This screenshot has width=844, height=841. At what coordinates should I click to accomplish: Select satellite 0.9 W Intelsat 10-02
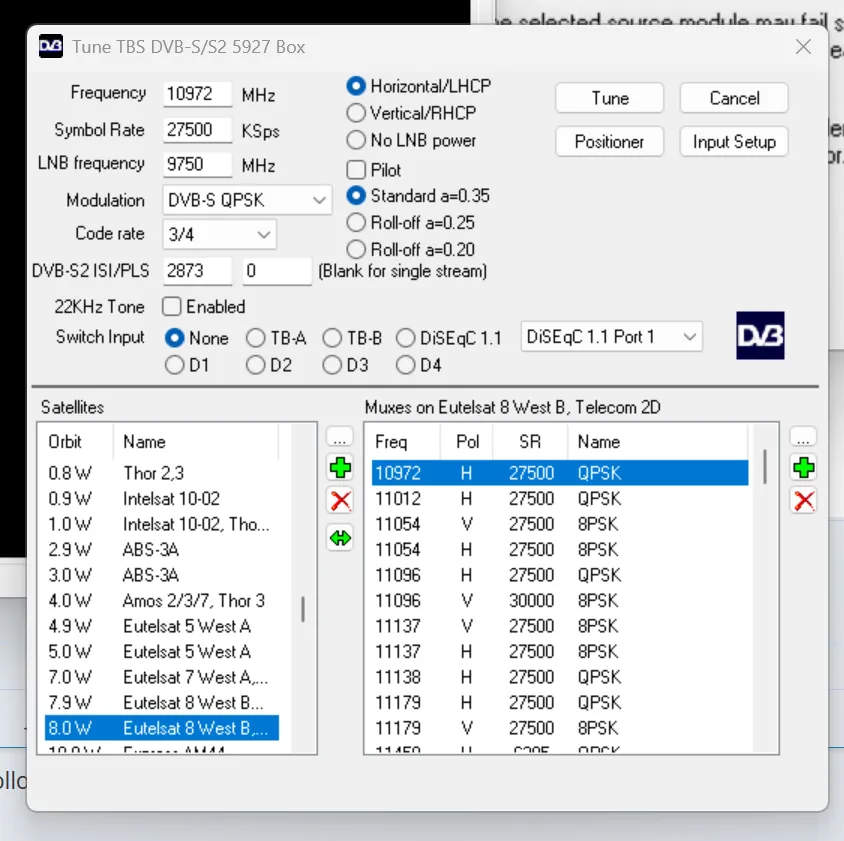(x=162, y=499)
